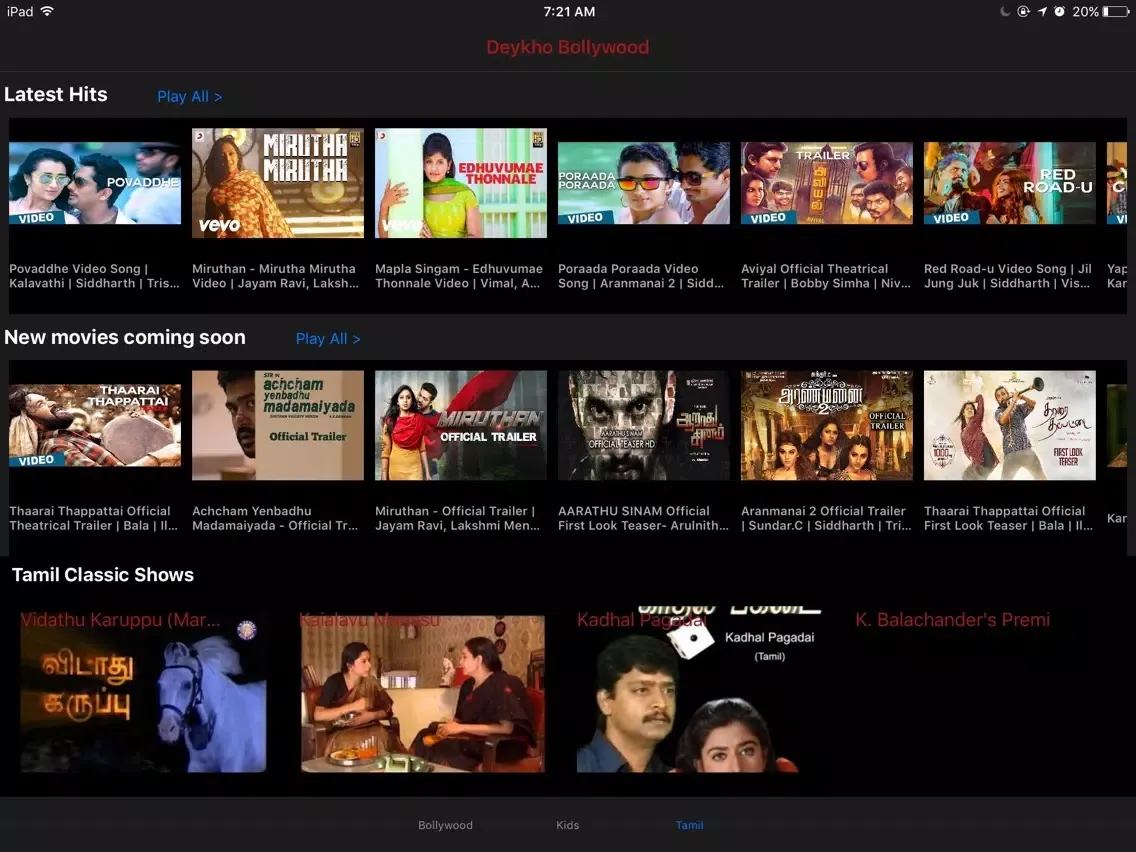Click 'Achcham Yenbadhu Madamaiyada - Official Tr...' text

click(275, 518)
